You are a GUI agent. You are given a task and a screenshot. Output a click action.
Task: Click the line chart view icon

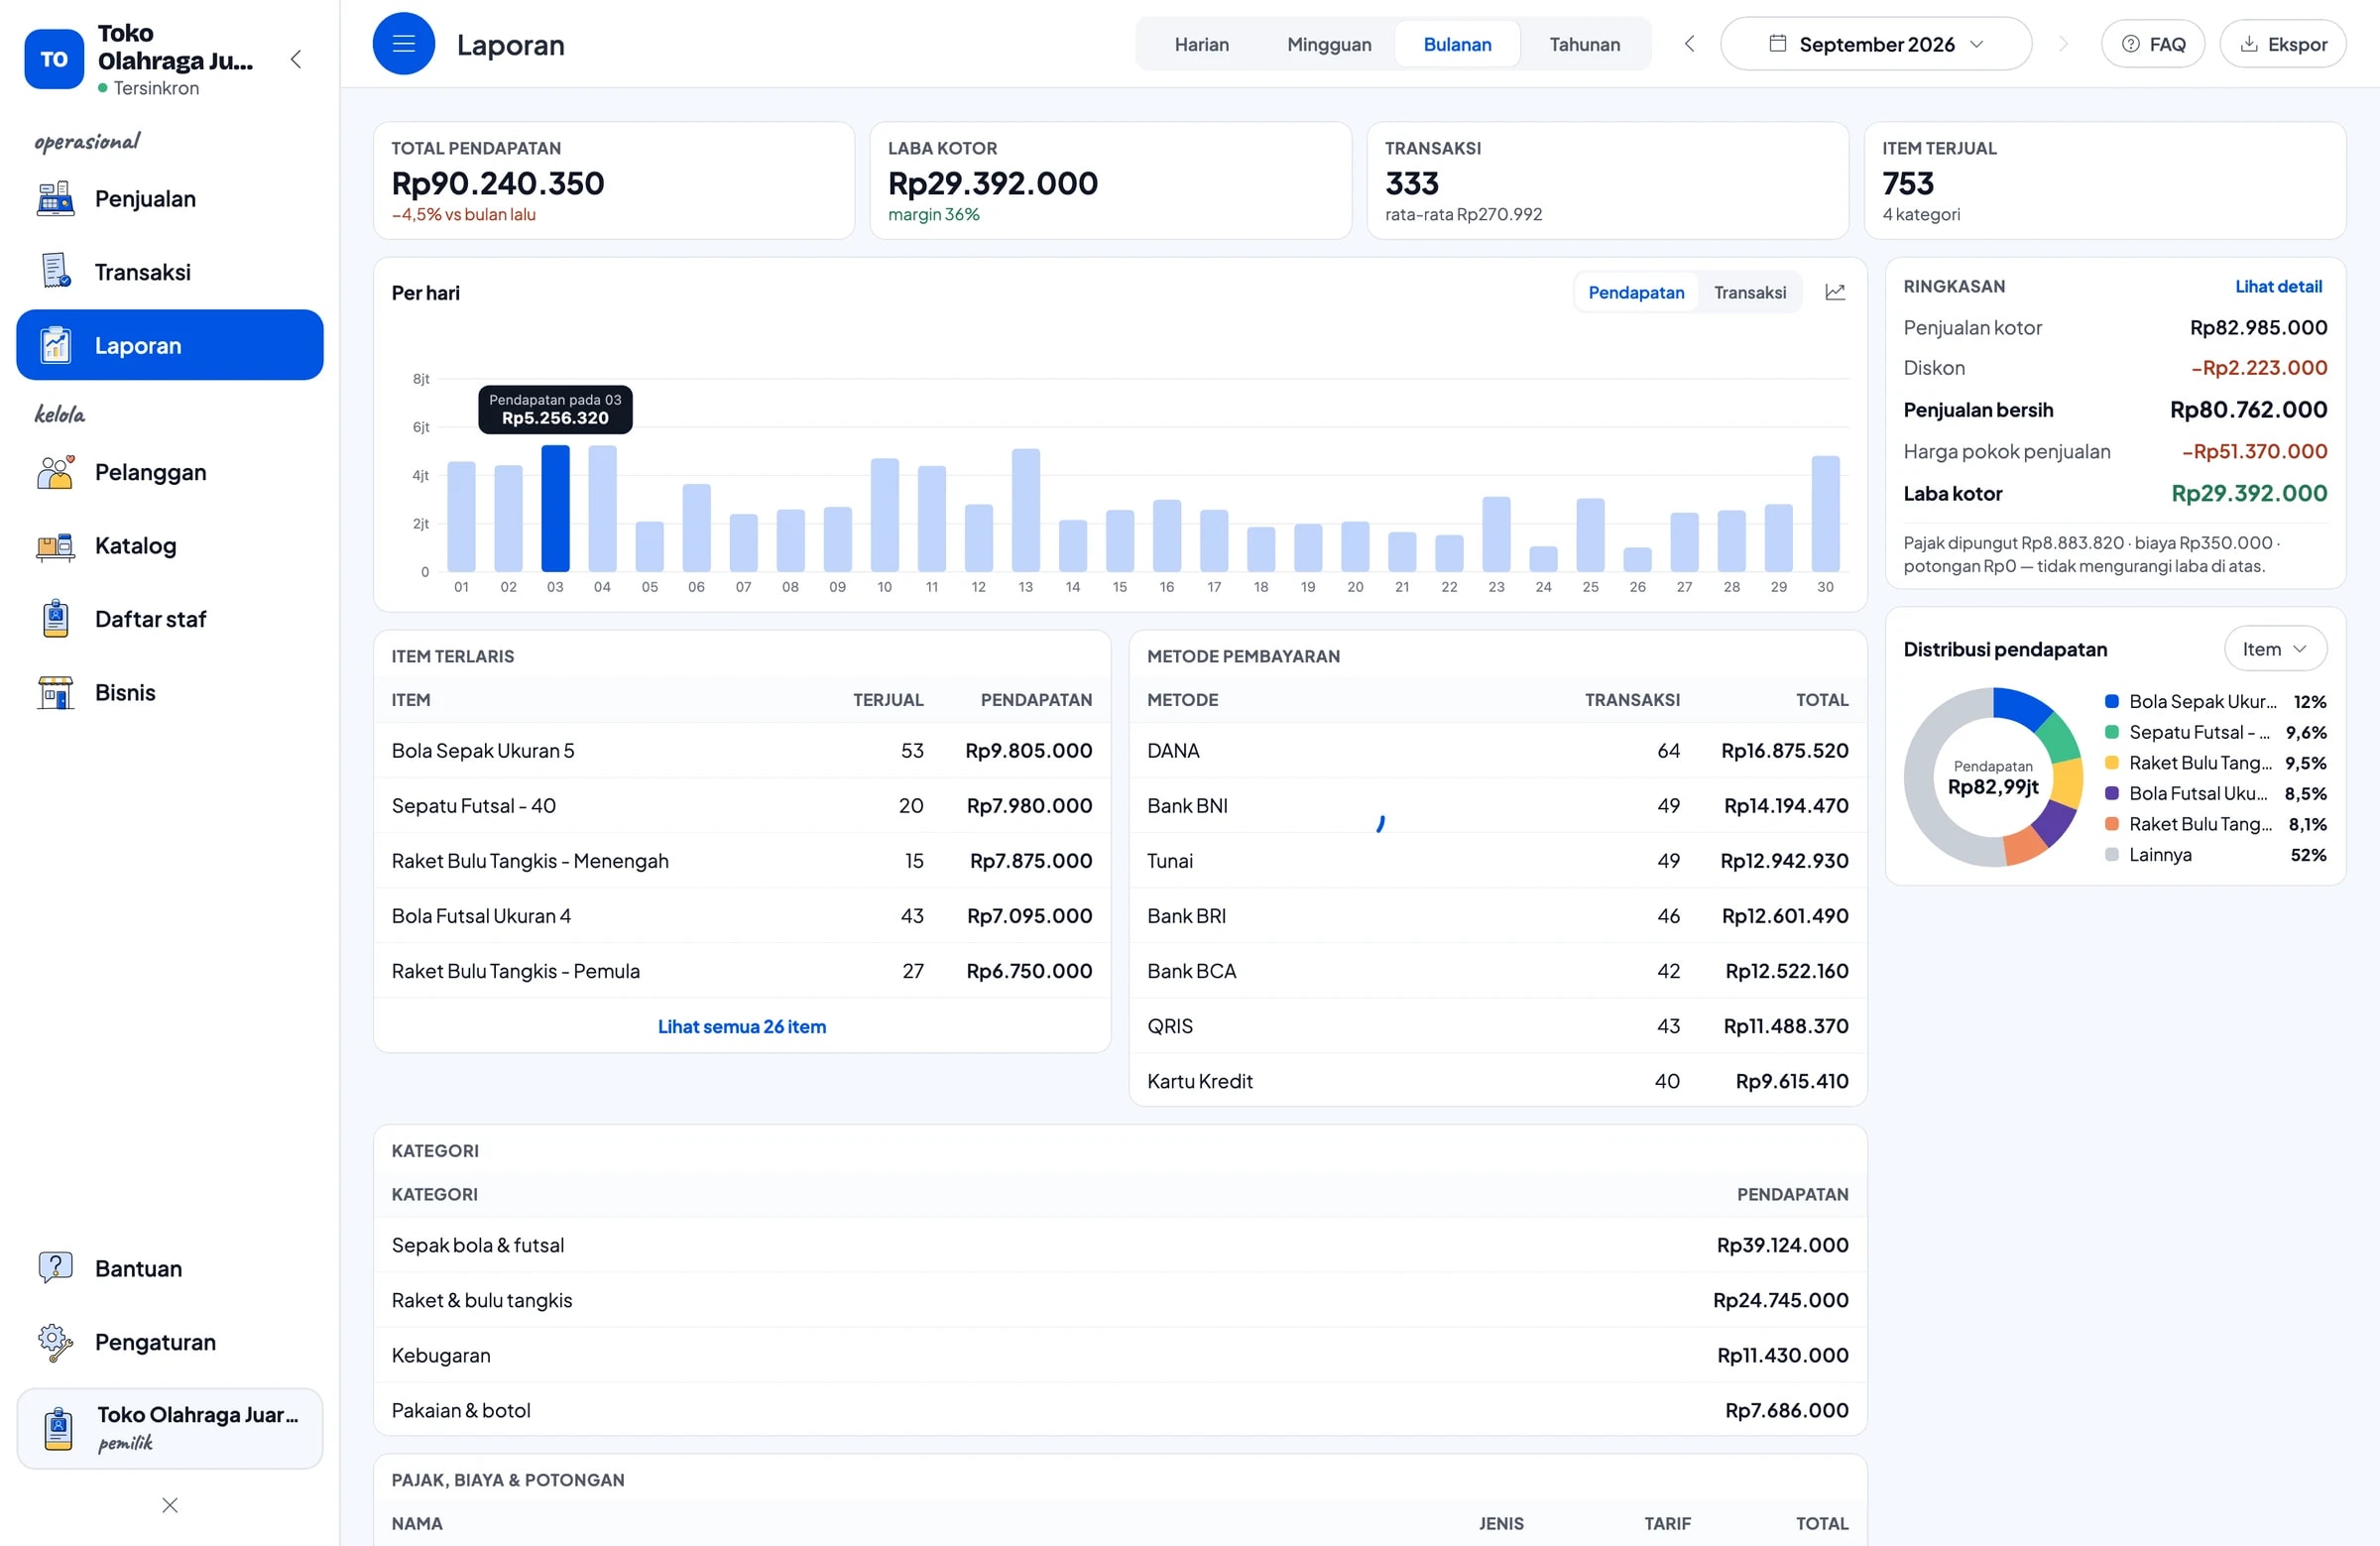[x=1835, y=292]
